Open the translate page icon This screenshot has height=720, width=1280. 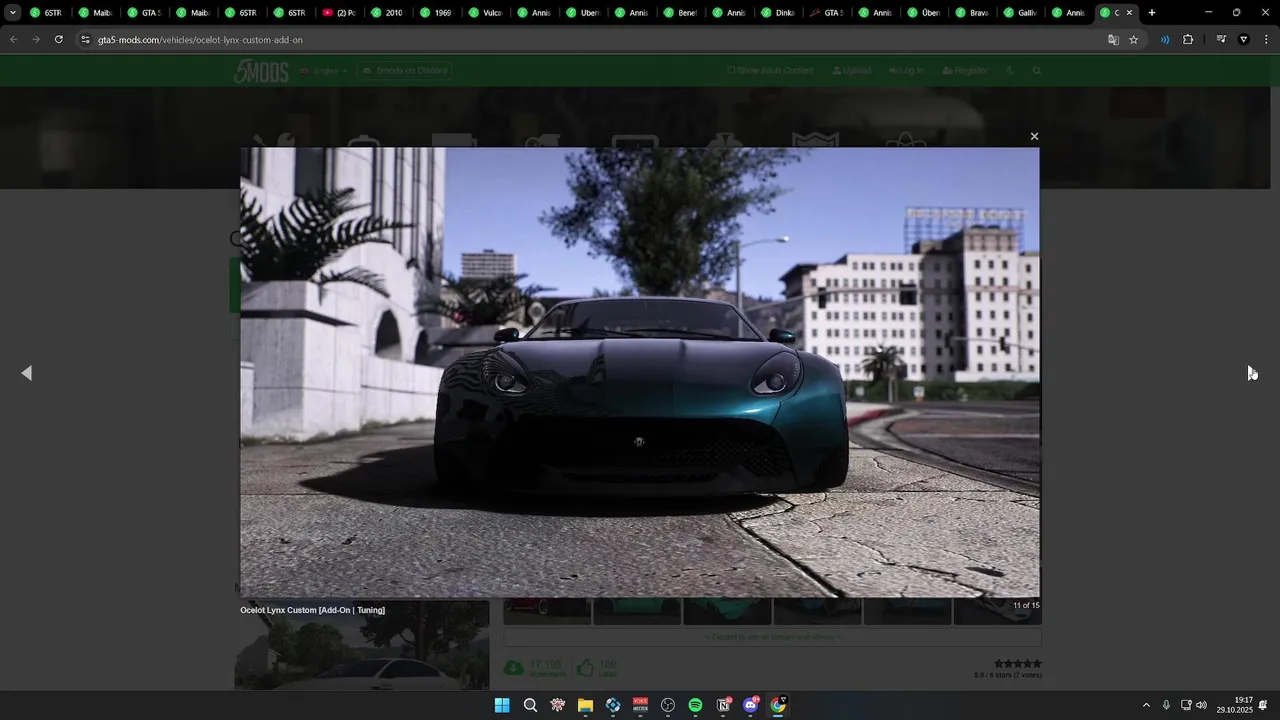[1113, 40]
